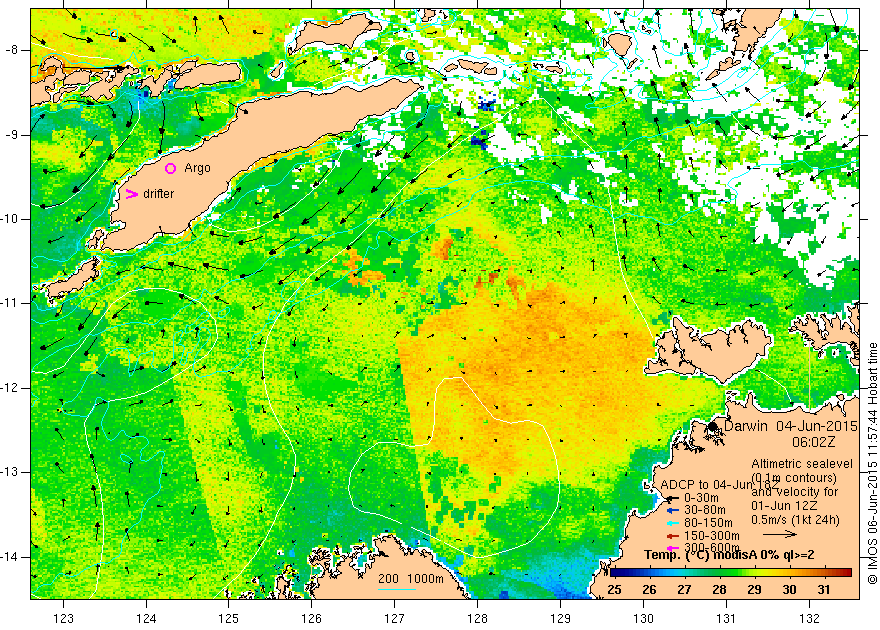880x630 pixels.
Task: Click the latitude axis label '-9'
Action: click(x=12, y=135)
